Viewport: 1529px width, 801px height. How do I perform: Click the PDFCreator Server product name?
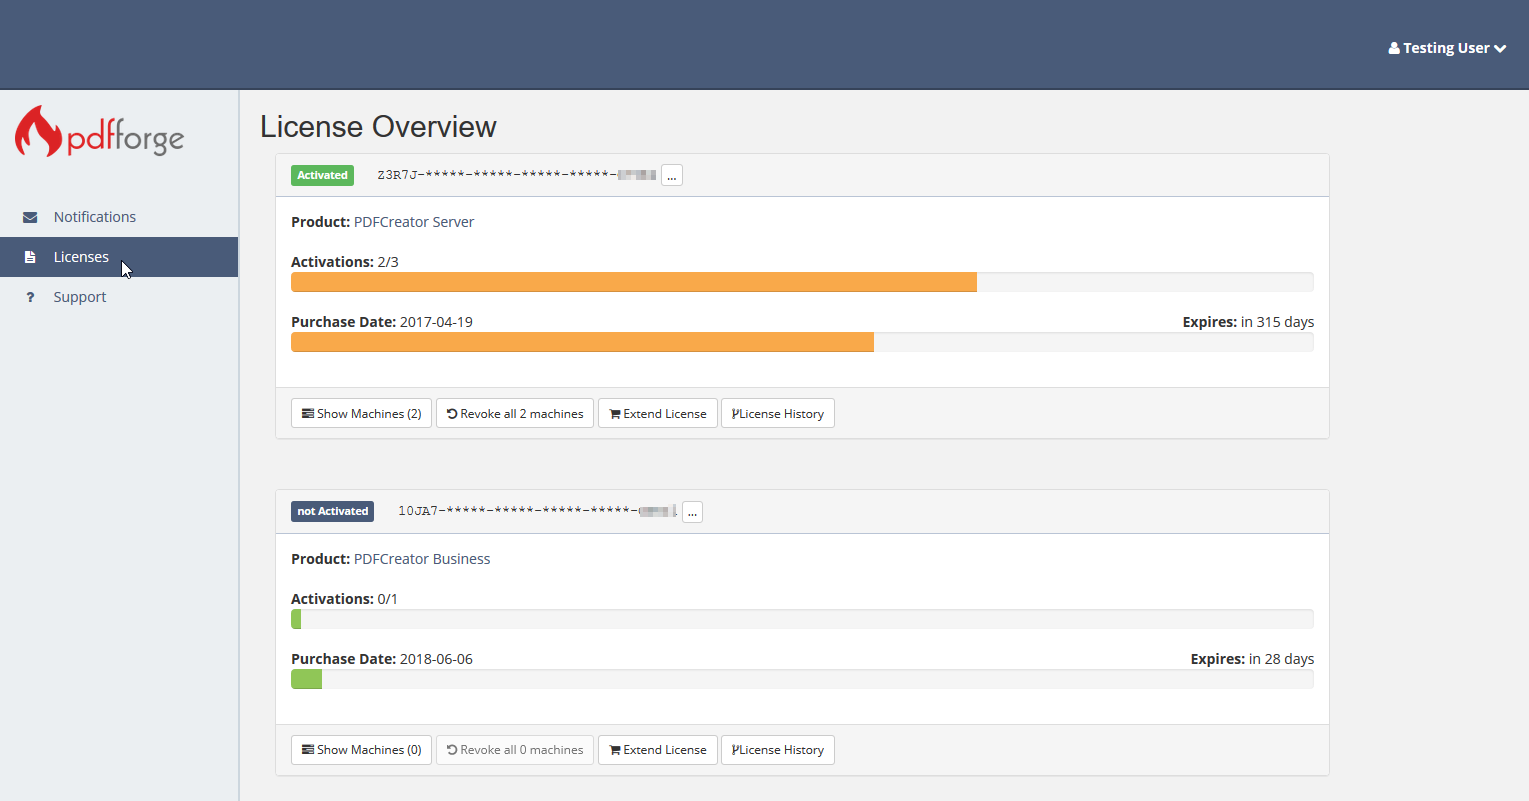[414, 222]
